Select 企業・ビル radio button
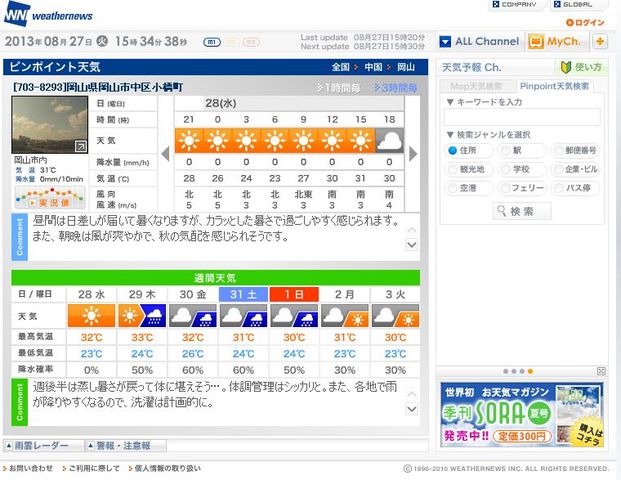 tap(558, 170)
